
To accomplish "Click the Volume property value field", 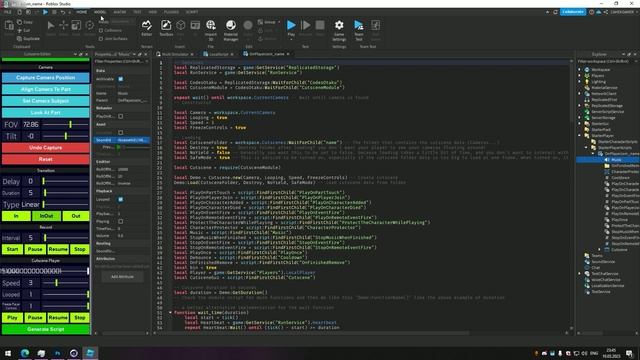I will point(133,236).
